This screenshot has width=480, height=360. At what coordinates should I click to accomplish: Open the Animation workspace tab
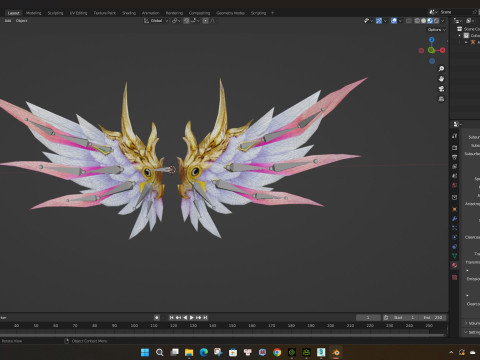pos(151,13)
